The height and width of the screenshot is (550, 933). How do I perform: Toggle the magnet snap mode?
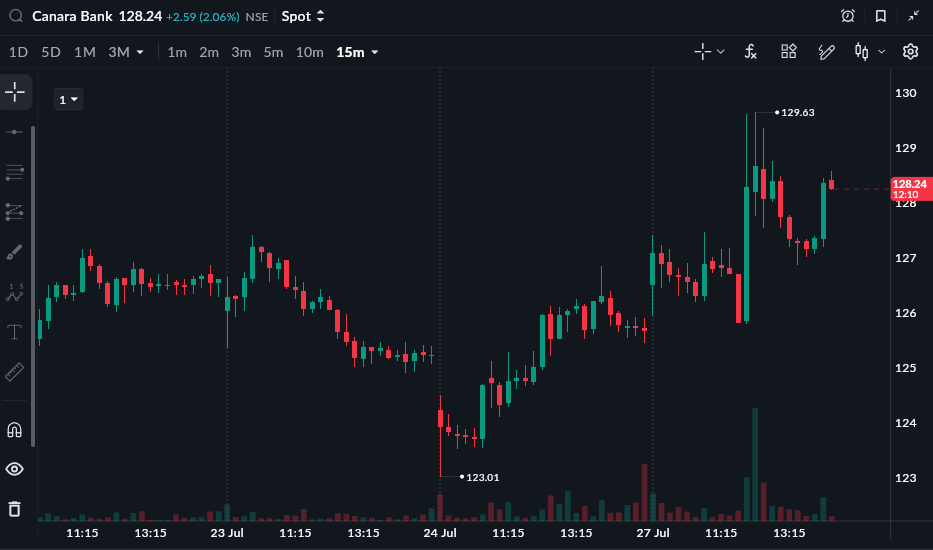click(x=14, y=430)
